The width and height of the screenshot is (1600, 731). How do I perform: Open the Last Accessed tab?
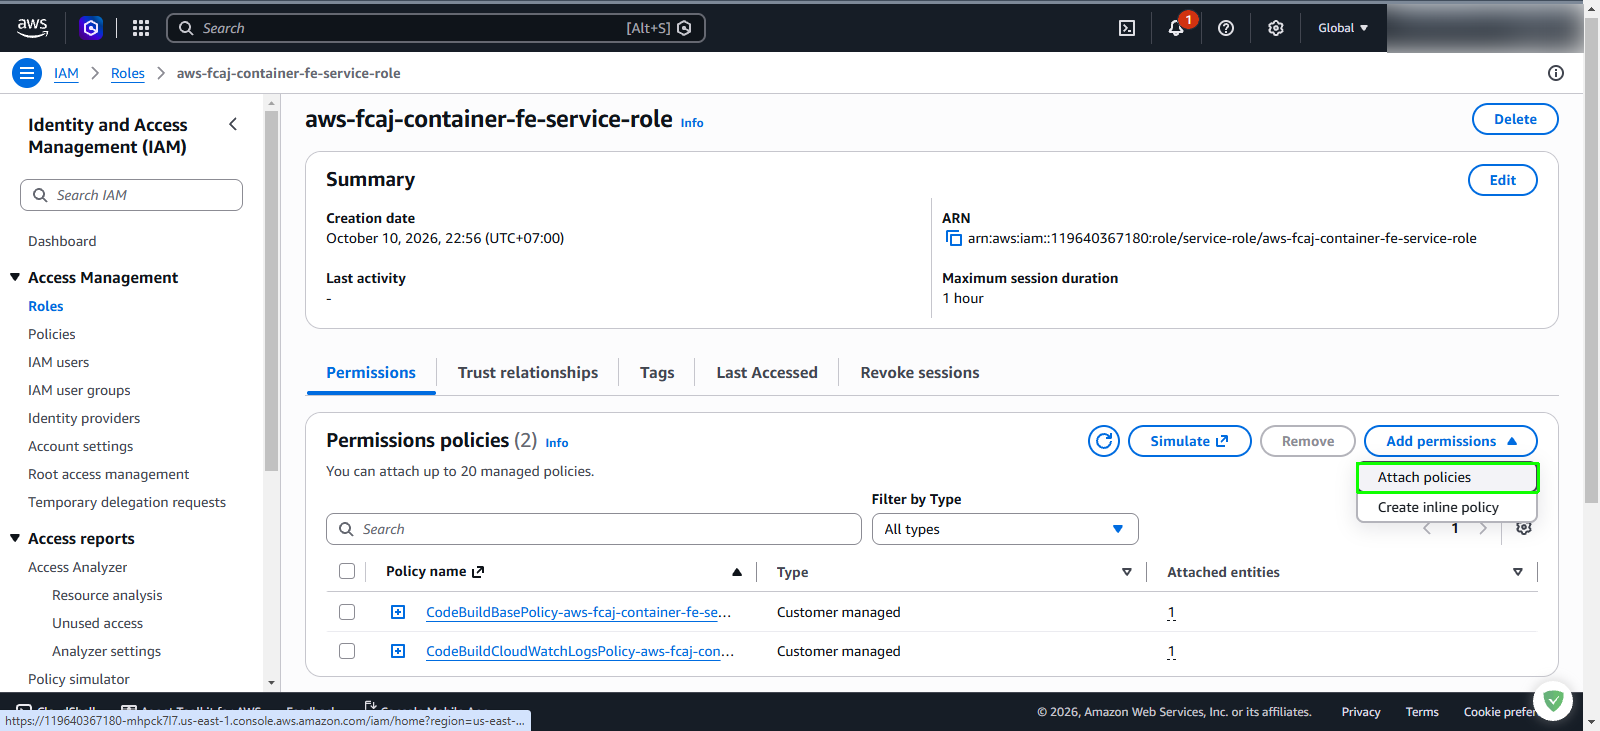pos(767,372)
